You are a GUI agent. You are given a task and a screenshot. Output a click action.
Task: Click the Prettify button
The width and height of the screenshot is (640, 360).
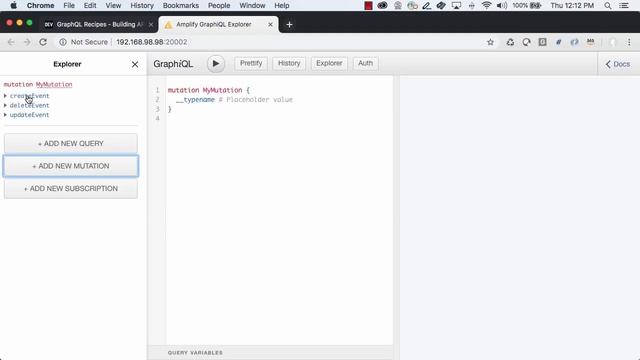click(x=251, y=63)
